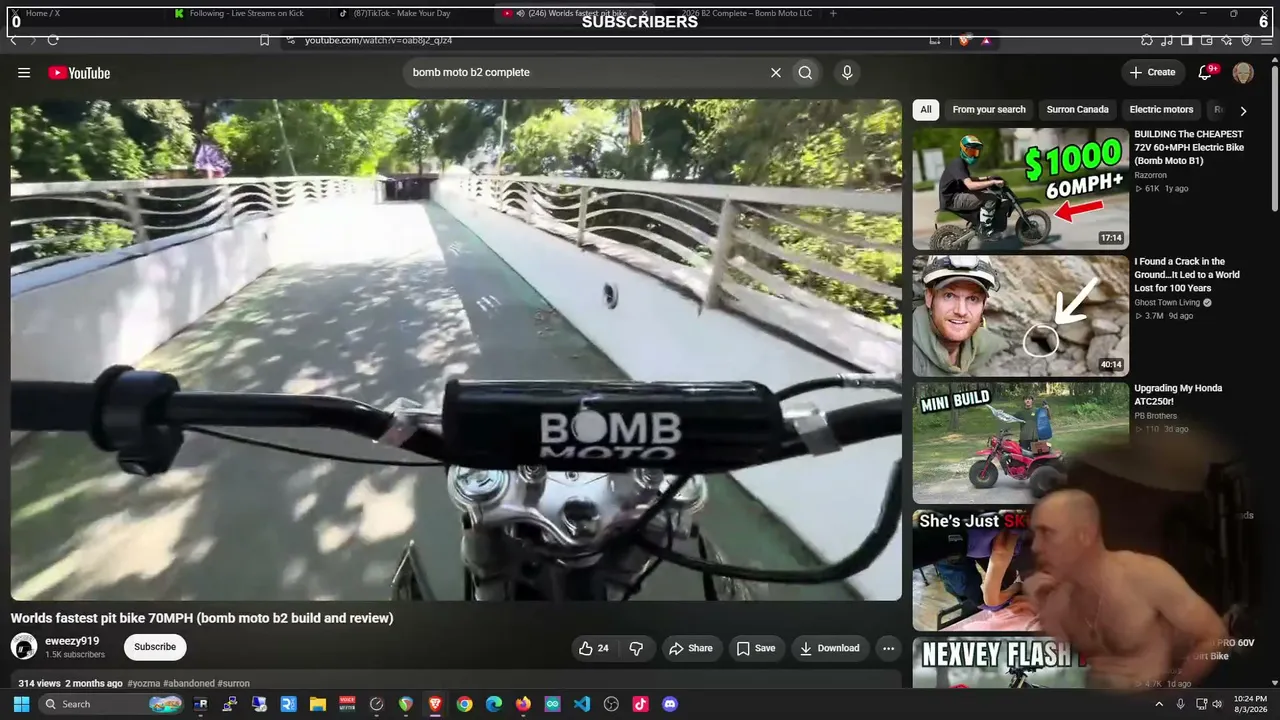Open the account avatar menu
1280x720 pixels.
(1243, 72)
